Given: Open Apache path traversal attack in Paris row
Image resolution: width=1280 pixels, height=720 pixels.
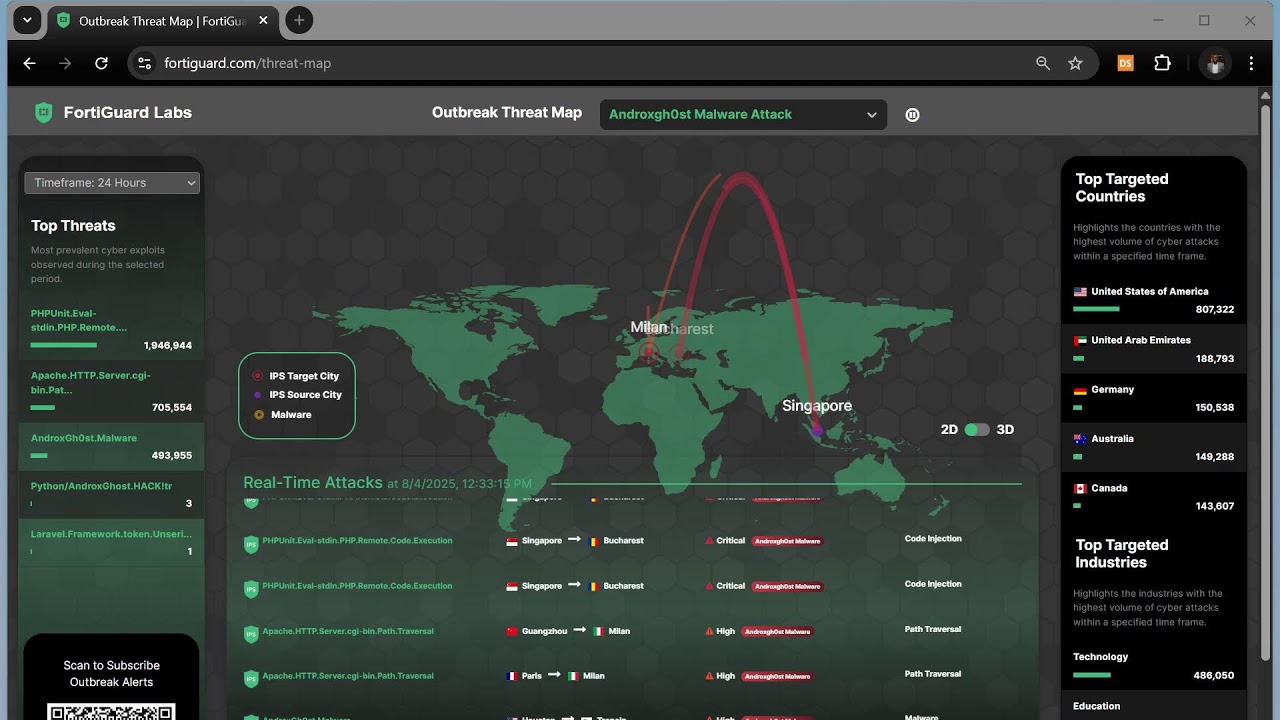Looking at the screenshot, I should 348,676.
